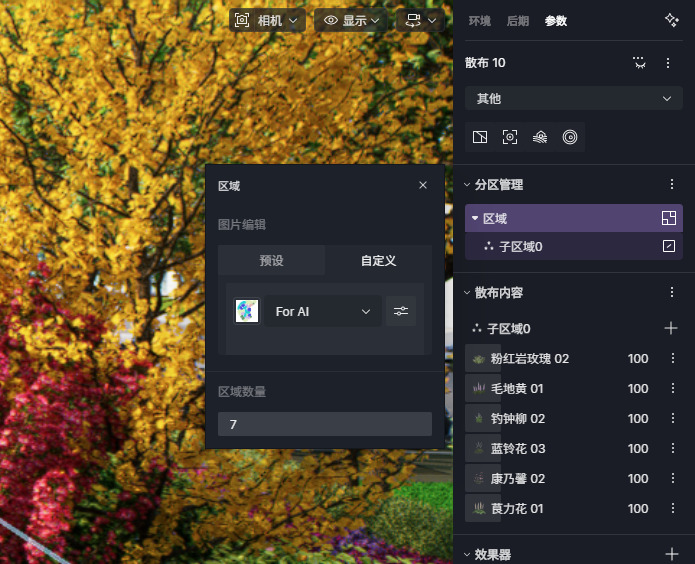Open the 显示 display visibility dropdown
The height and width of the screenshot is (564, 695).
pyautogui.click(x=352, y=20)
